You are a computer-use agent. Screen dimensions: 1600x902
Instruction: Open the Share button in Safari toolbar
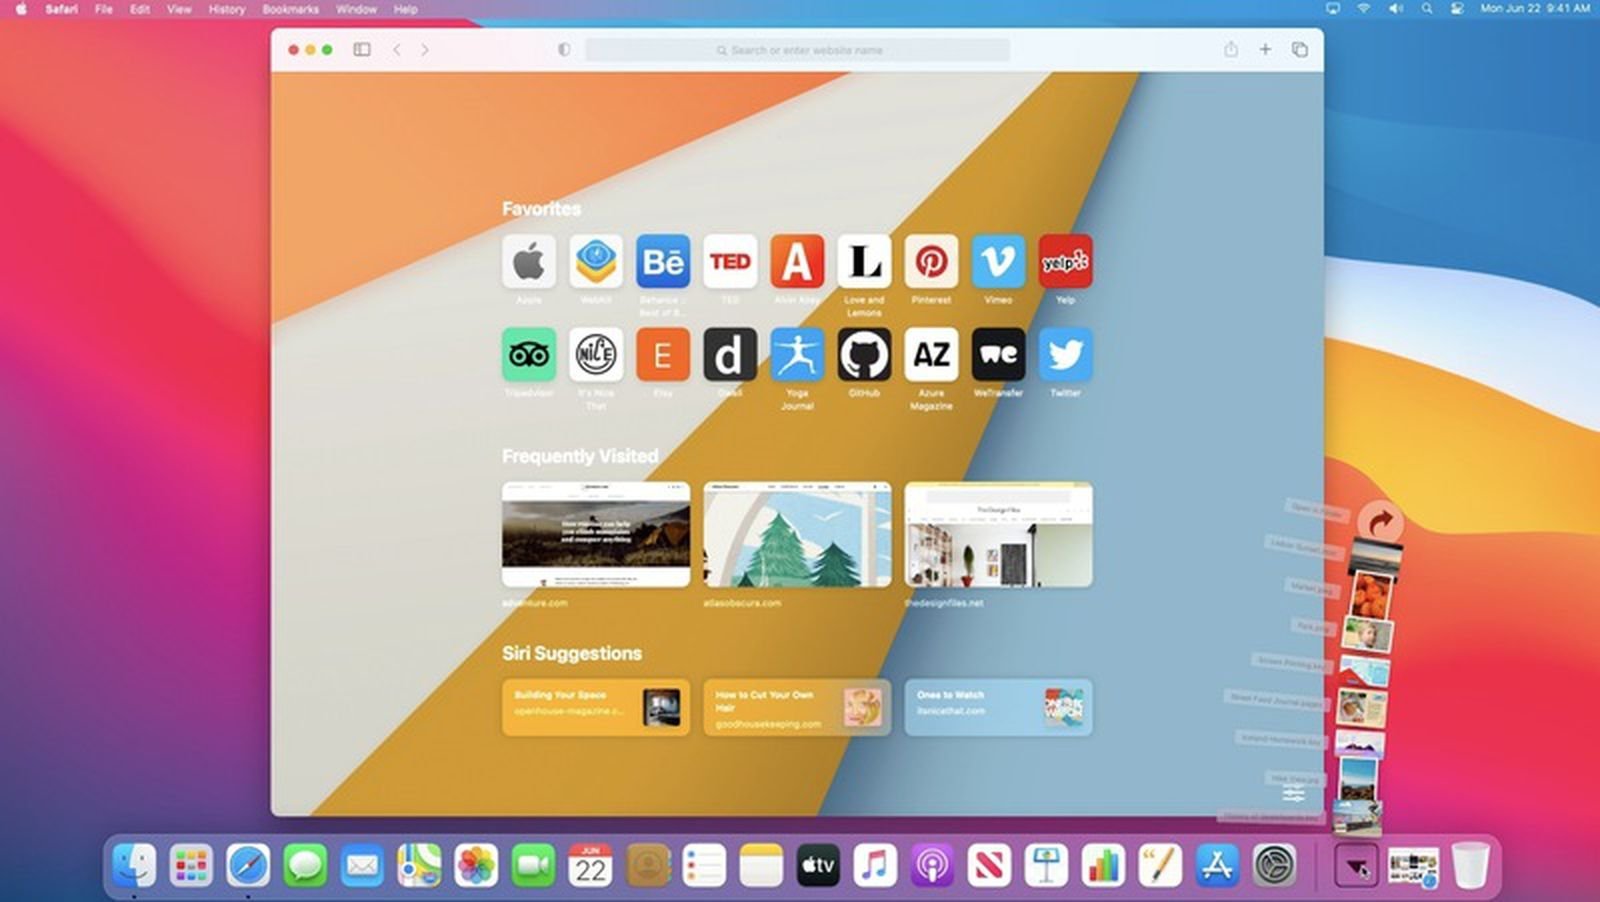[1231, 49]
